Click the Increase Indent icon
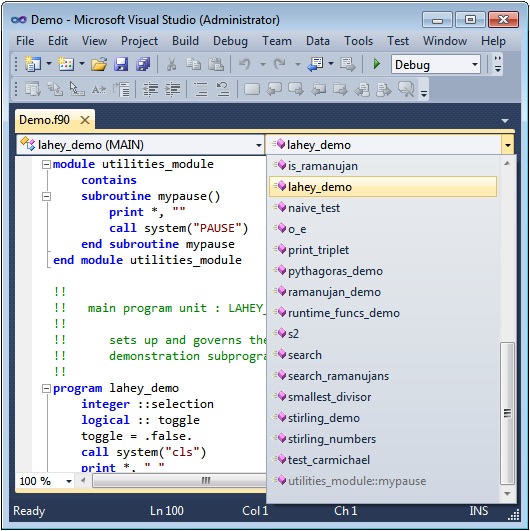The width and height of the screenshot is (530, 531). 173,90
